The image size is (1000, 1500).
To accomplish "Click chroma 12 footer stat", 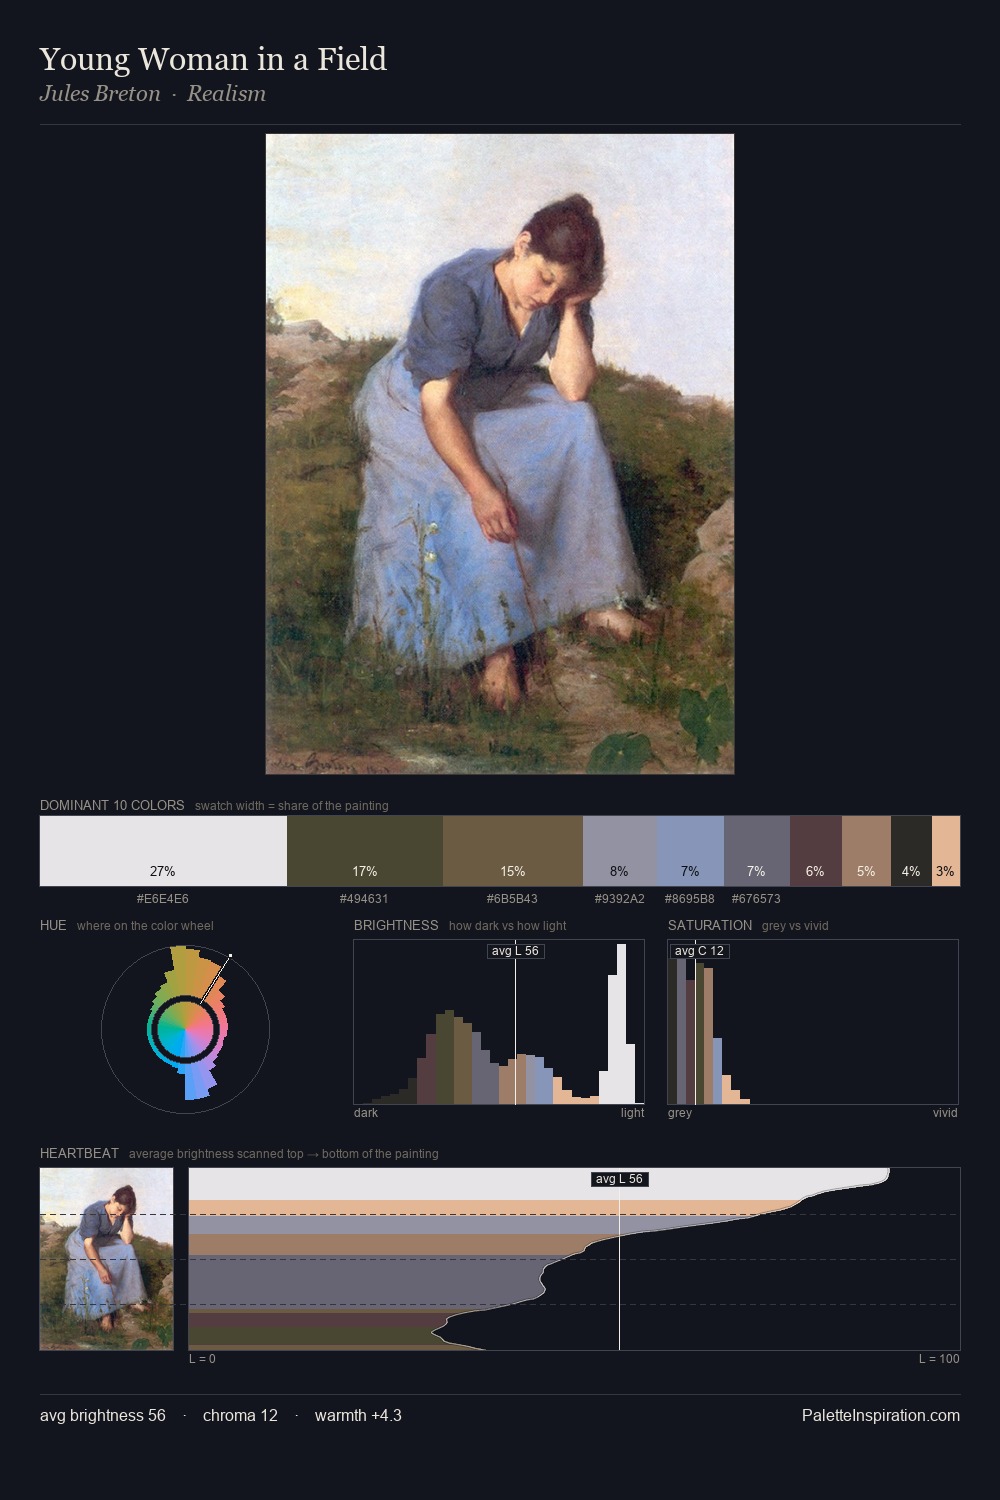I will click(x=240, y=1415).
